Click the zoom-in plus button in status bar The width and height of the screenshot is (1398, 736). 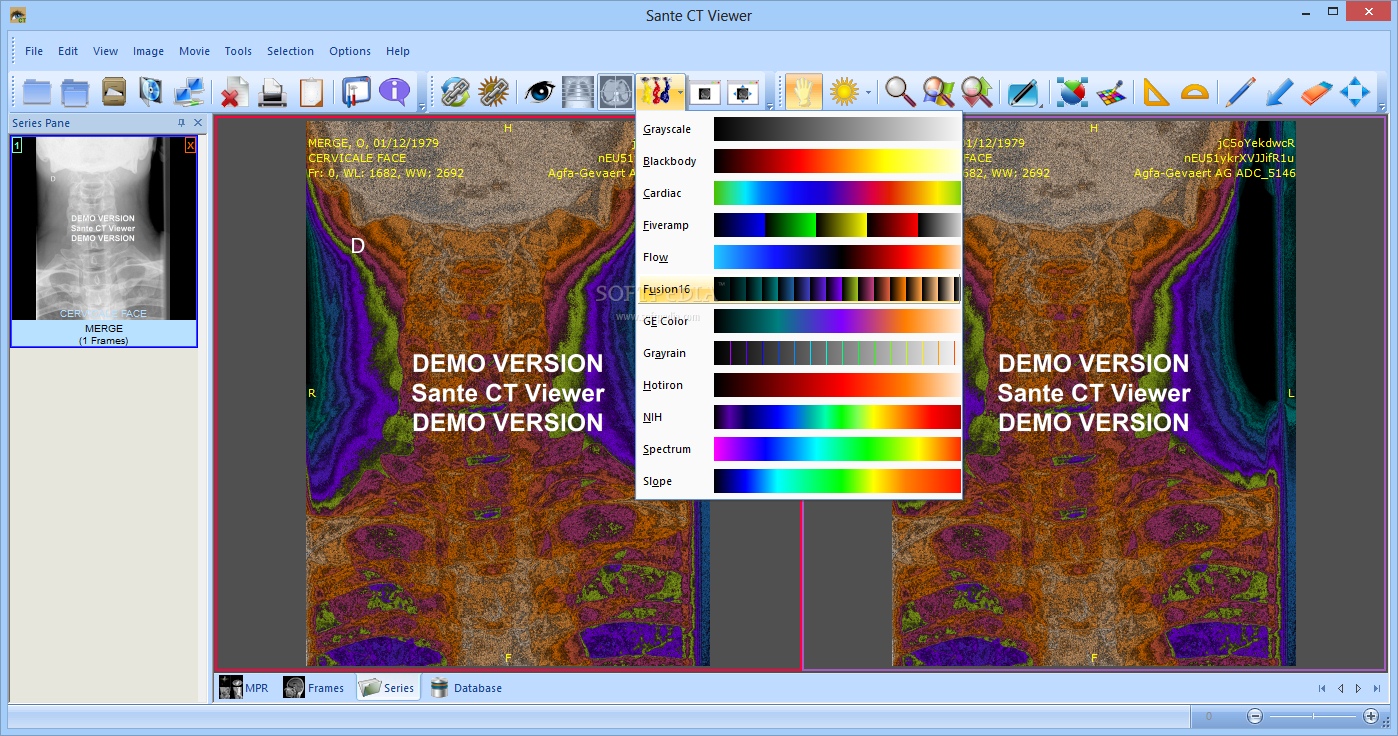pyautogui.click(x=1371, y=716)
